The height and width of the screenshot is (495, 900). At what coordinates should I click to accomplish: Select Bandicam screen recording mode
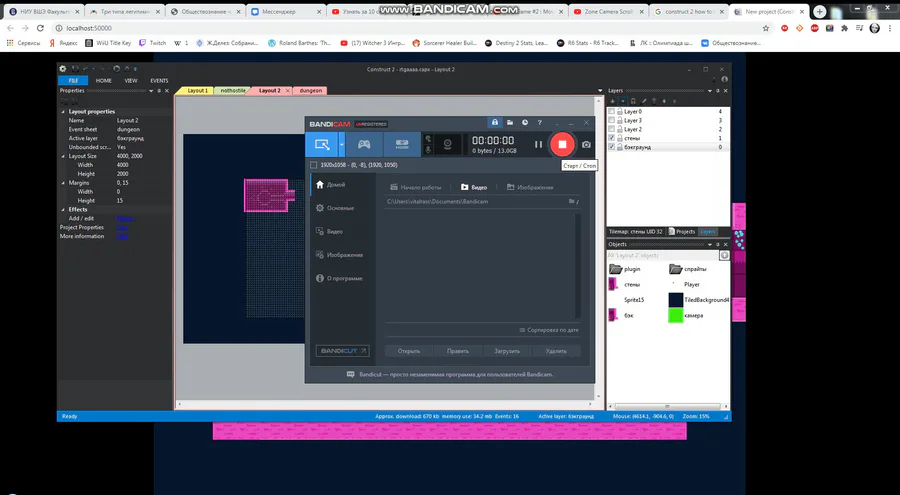pos(321,145)
